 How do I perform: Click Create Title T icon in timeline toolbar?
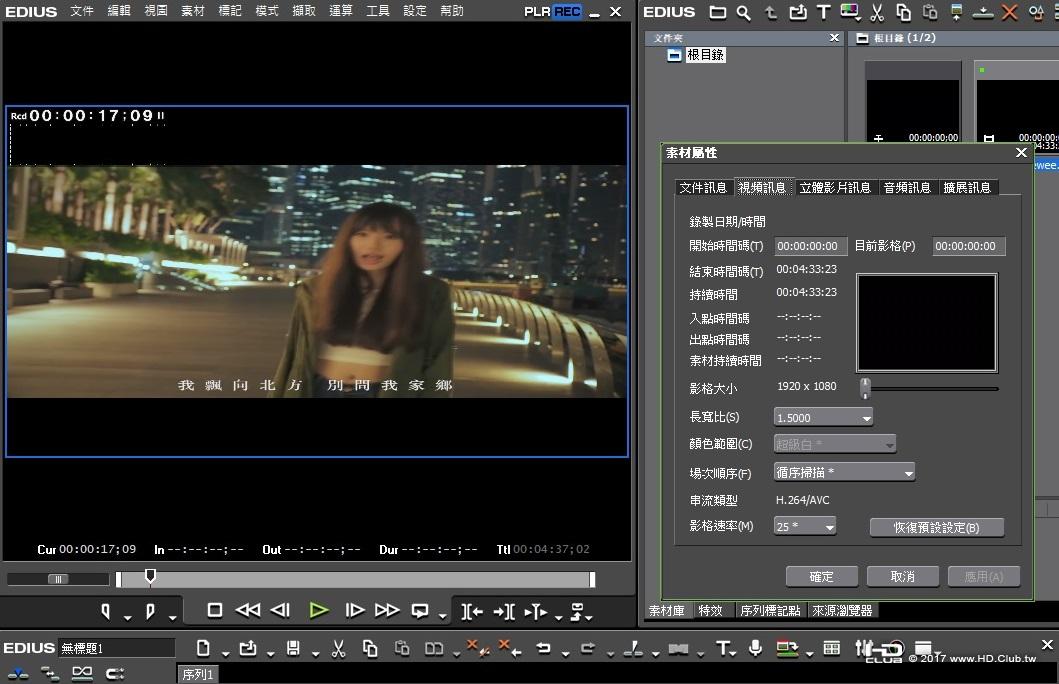point(723,648)
